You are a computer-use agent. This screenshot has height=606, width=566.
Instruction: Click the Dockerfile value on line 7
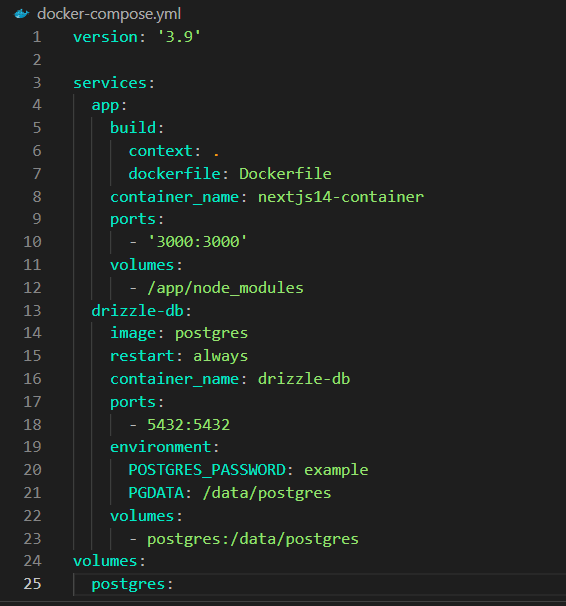pos(285,174)
